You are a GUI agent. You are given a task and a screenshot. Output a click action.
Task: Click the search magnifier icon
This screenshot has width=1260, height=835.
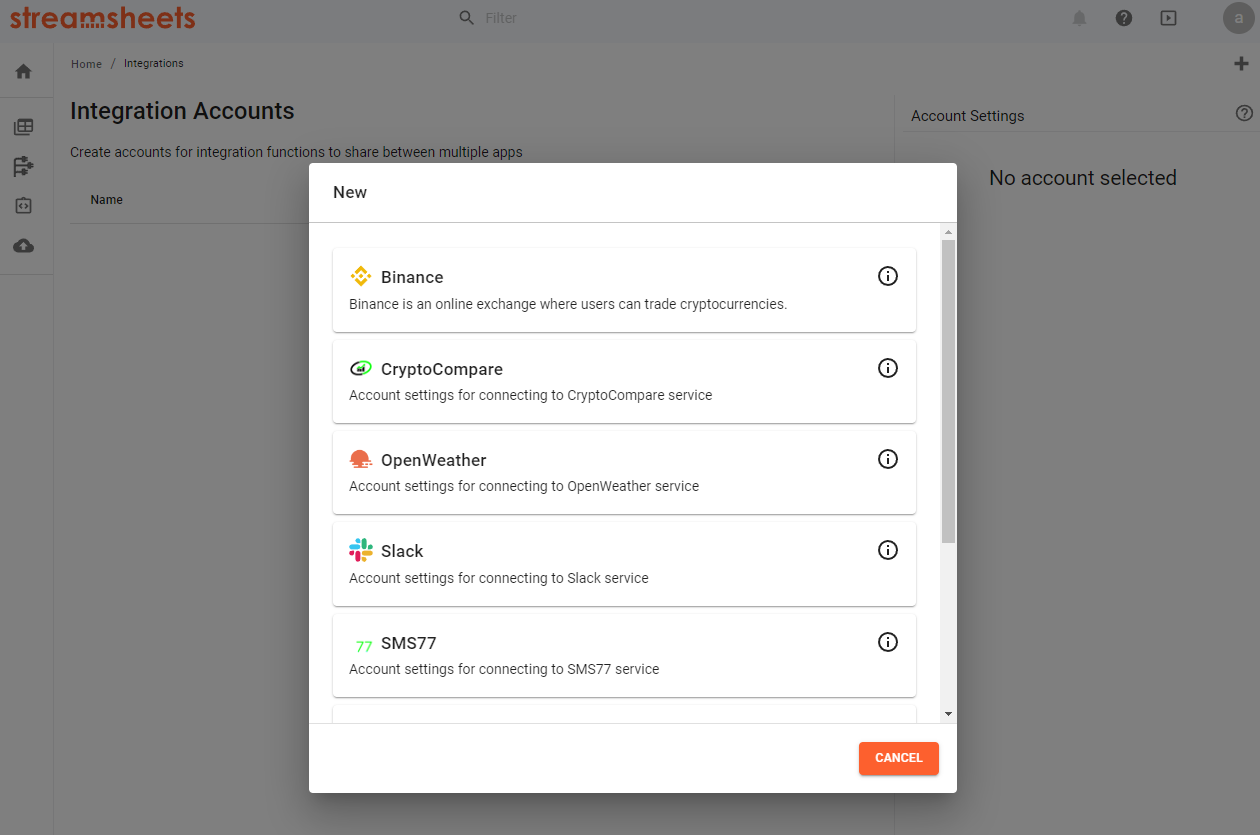pyautogui.click(x=467, y=18)
